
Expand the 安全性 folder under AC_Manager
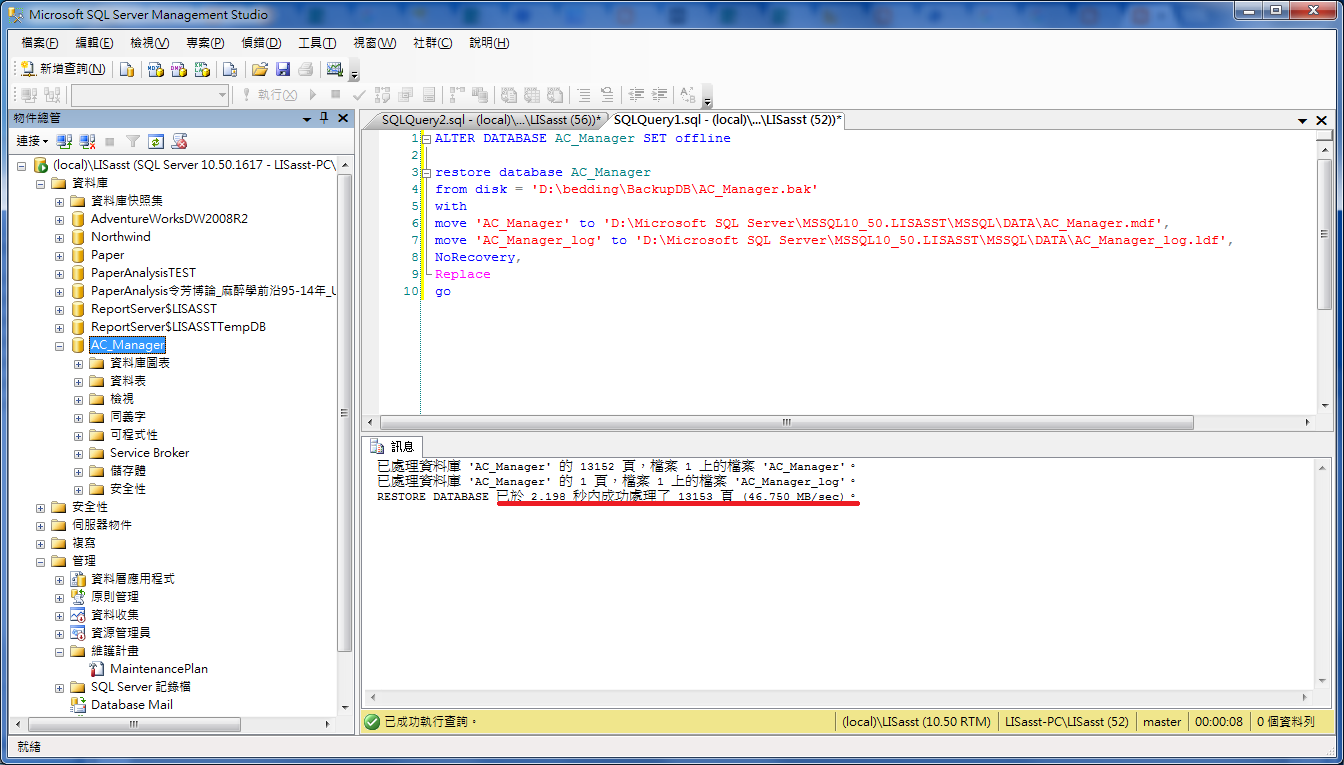pyautogui.click(x=77, y=488)
